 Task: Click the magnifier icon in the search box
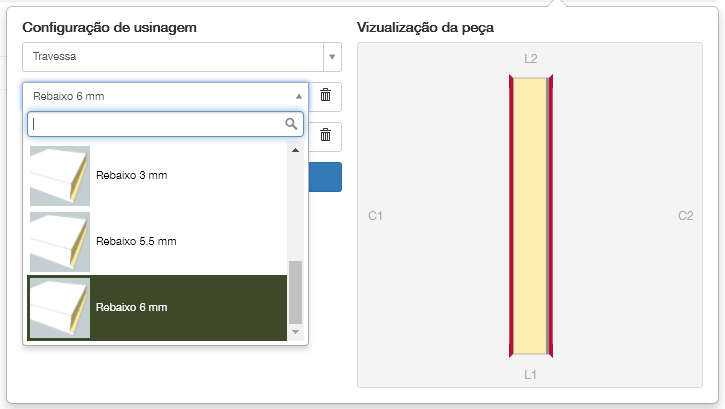pyautogui.click(x=292, y=124)
